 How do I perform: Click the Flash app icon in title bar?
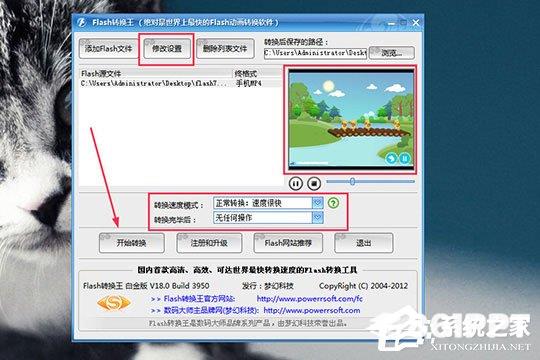pyautogui.click(x=82, y=23)
